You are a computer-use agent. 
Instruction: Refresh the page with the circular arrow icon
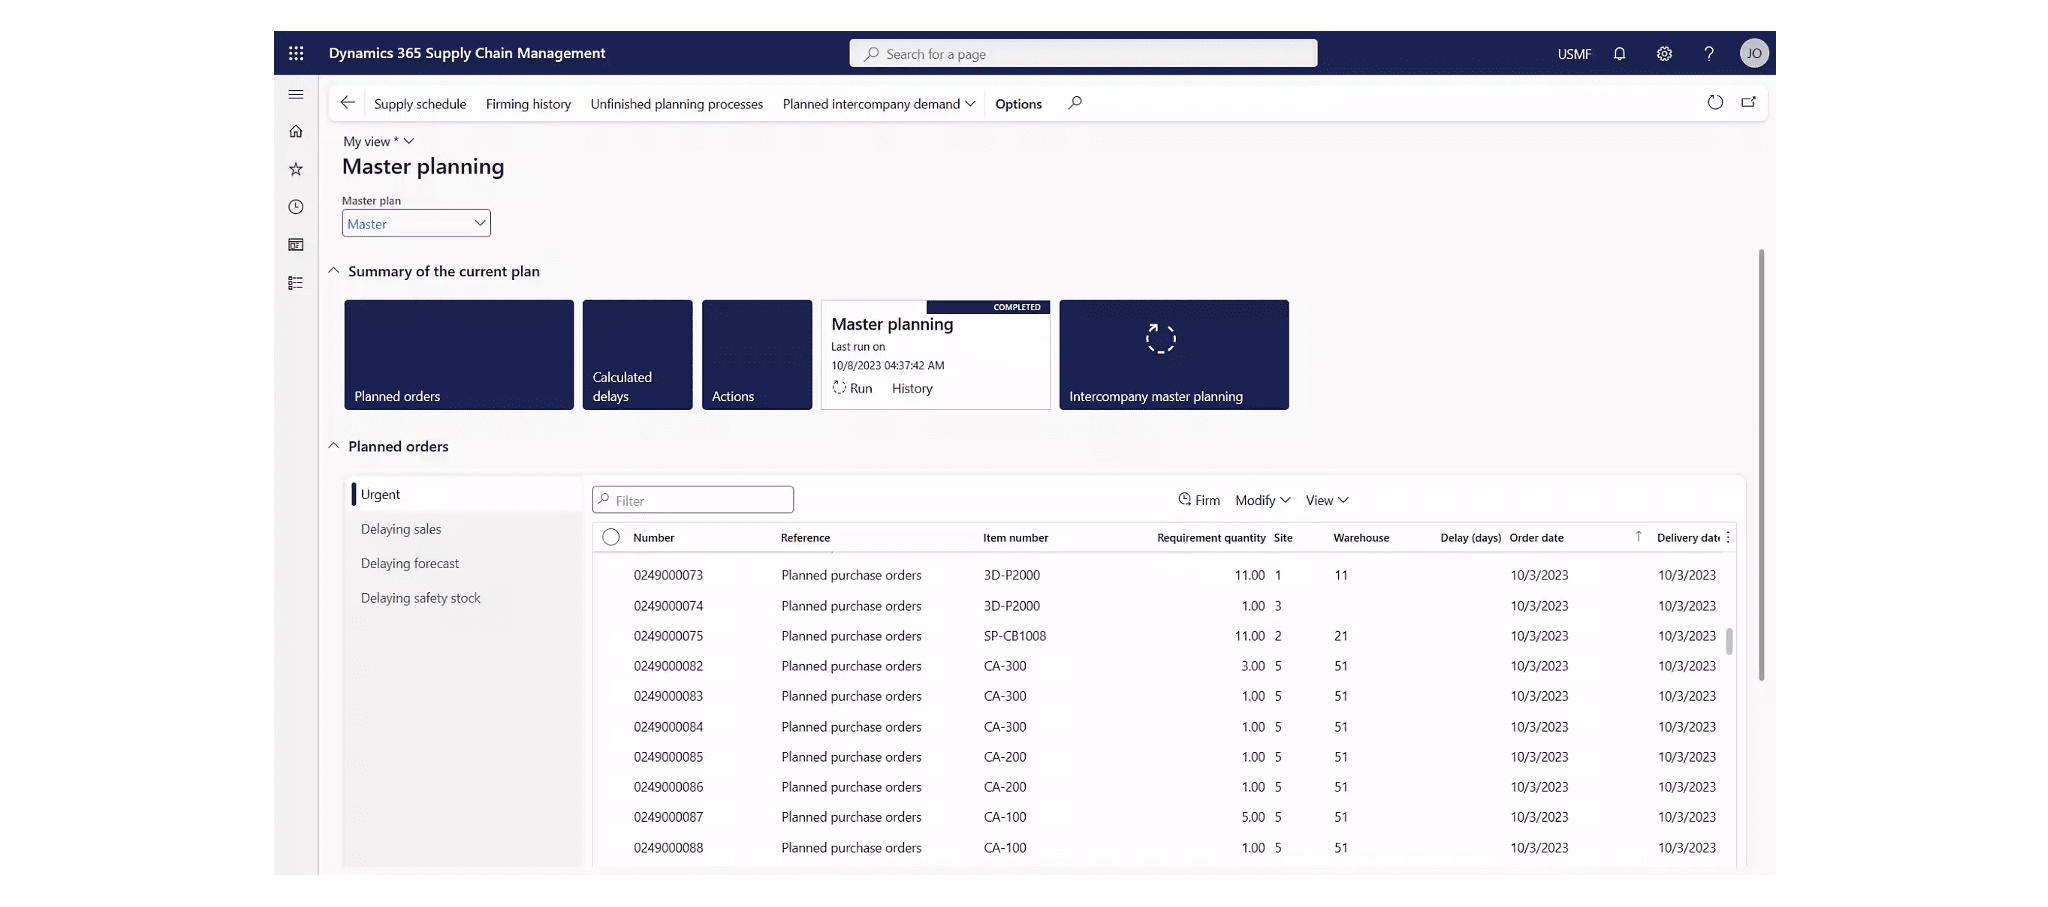pyautogui.click(x=1715, y=102)
